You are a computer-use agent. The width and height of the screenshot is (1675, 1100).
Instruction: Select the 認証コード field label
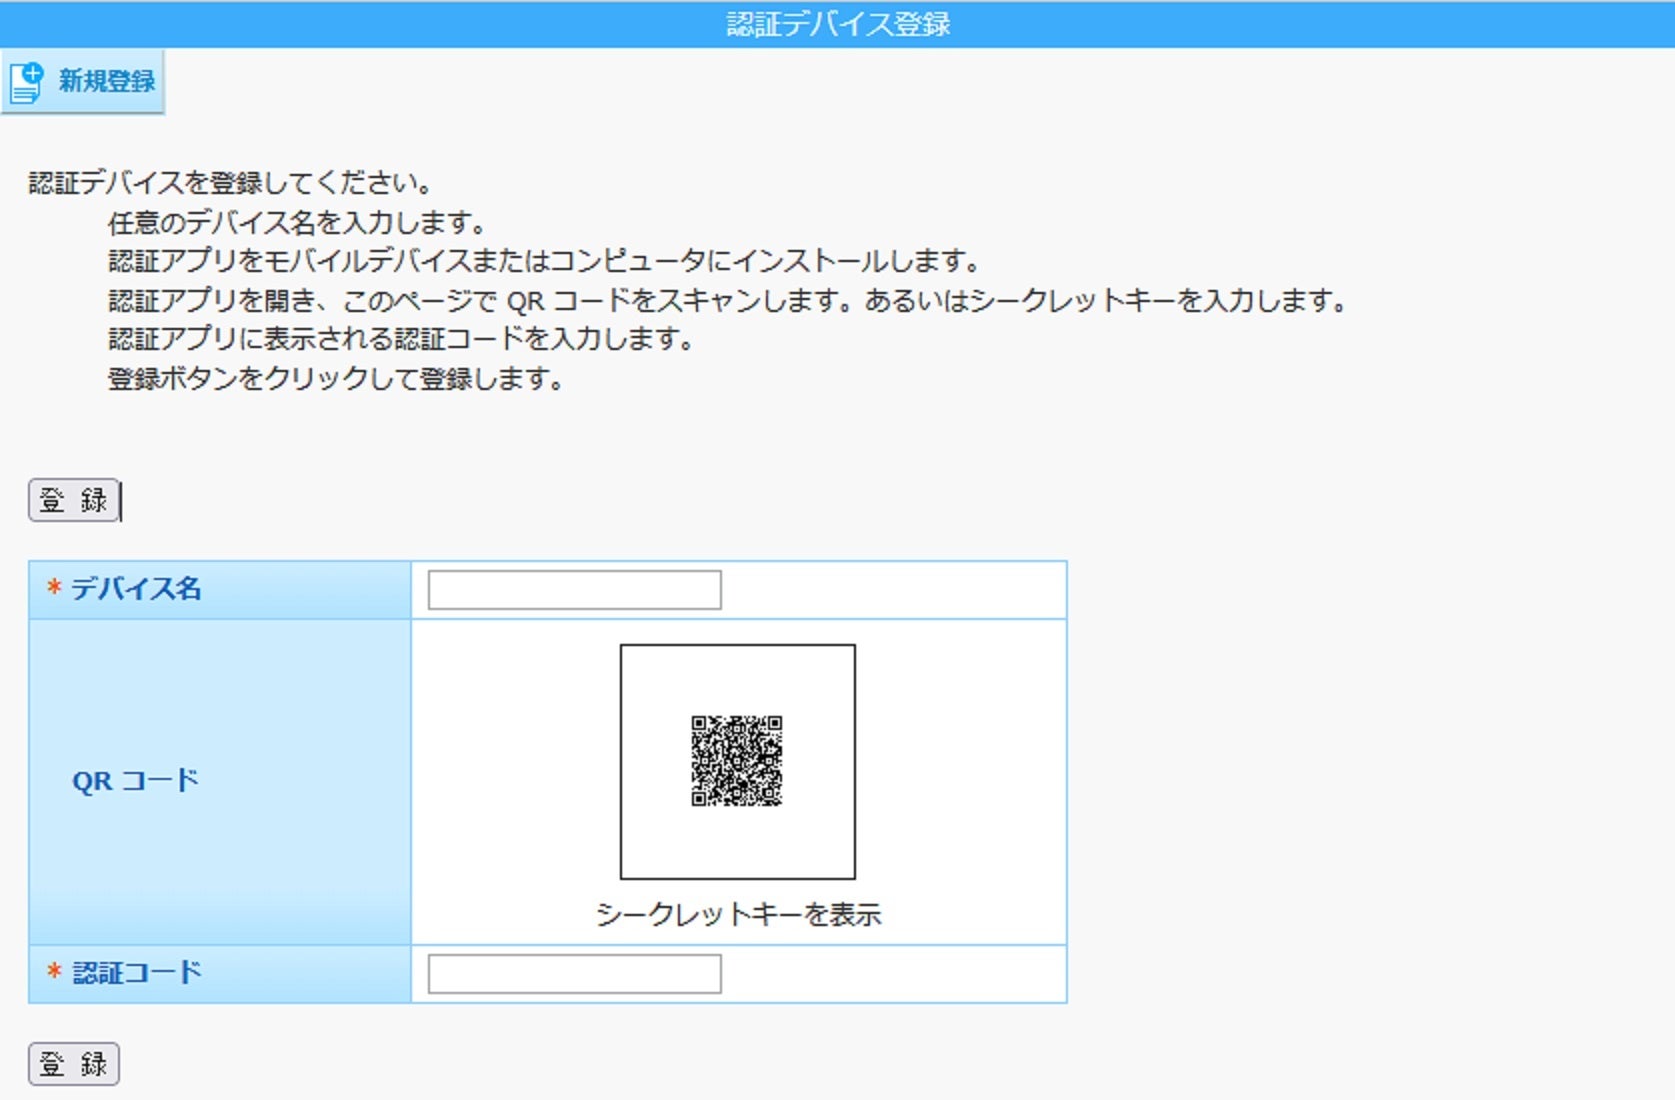pos(136,973)
